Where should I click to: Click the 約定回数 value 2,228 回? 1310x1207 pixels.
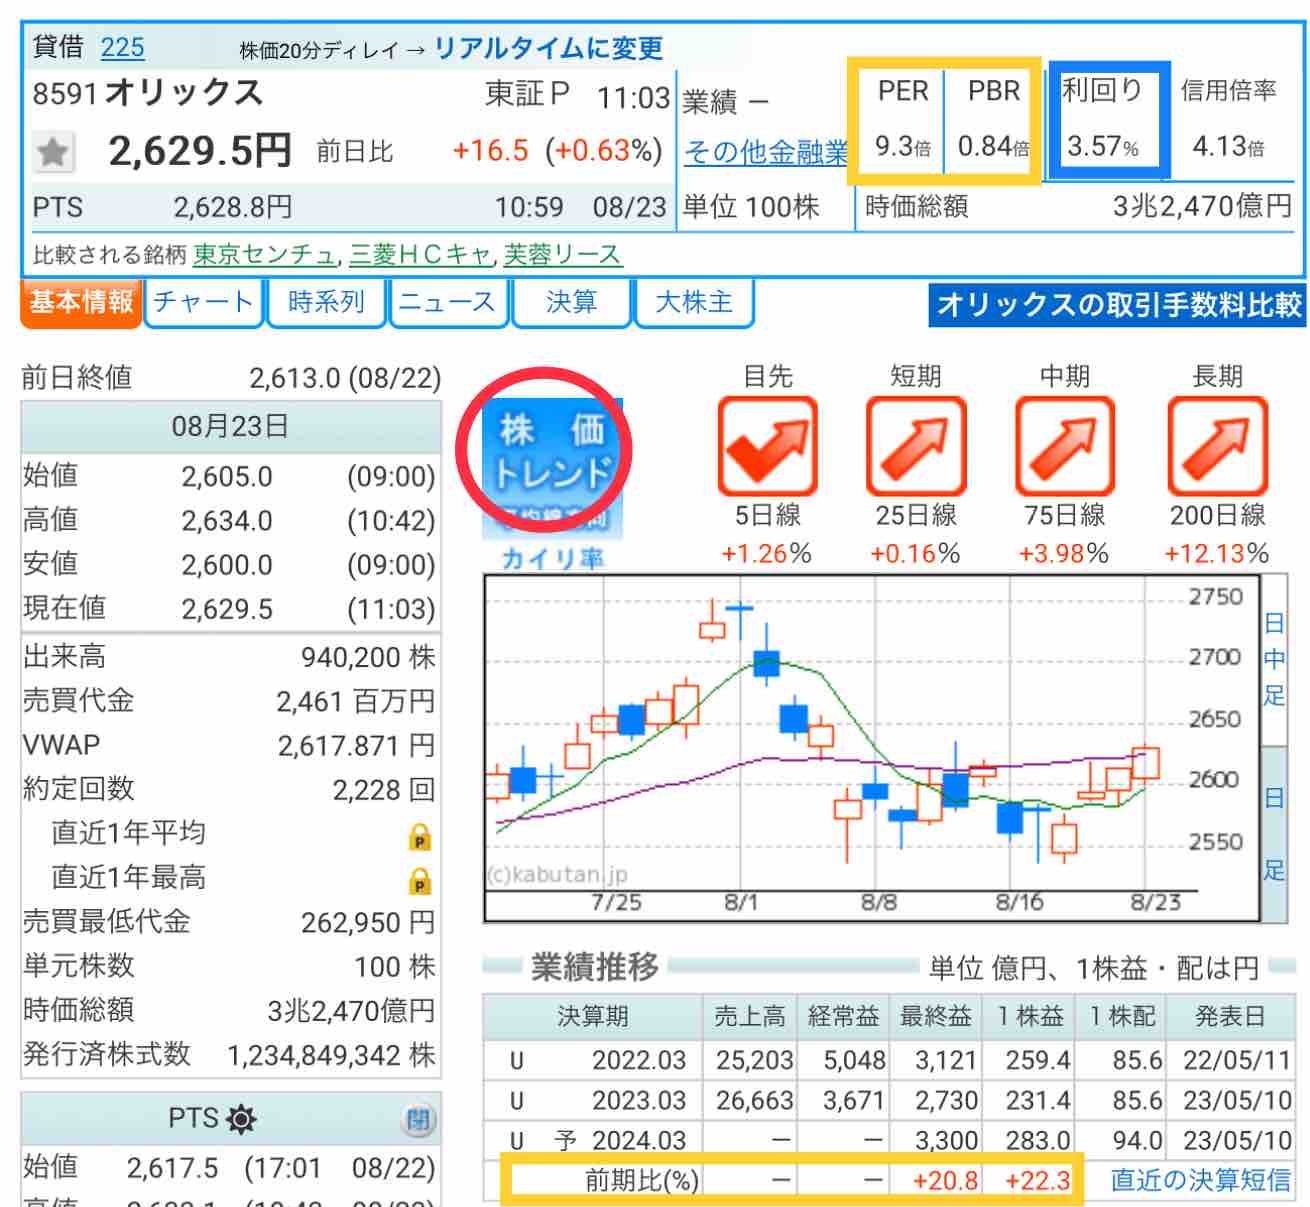(384, 790)
